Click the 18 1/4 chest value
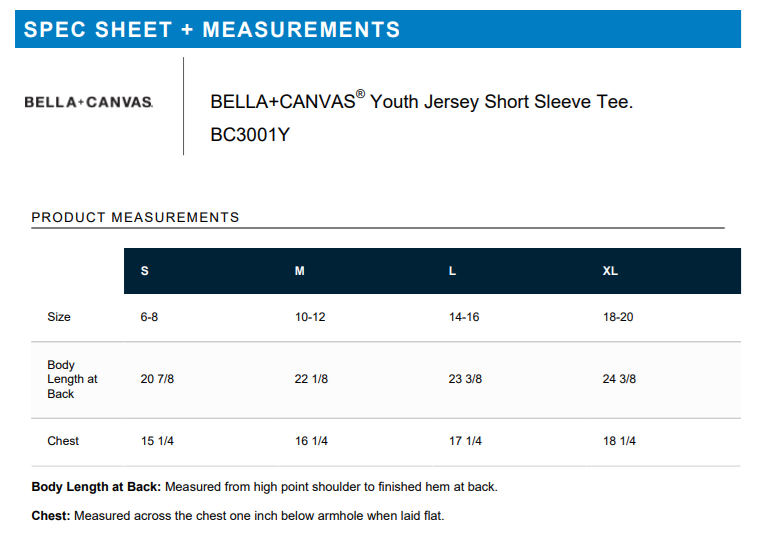 pos(619,441)
